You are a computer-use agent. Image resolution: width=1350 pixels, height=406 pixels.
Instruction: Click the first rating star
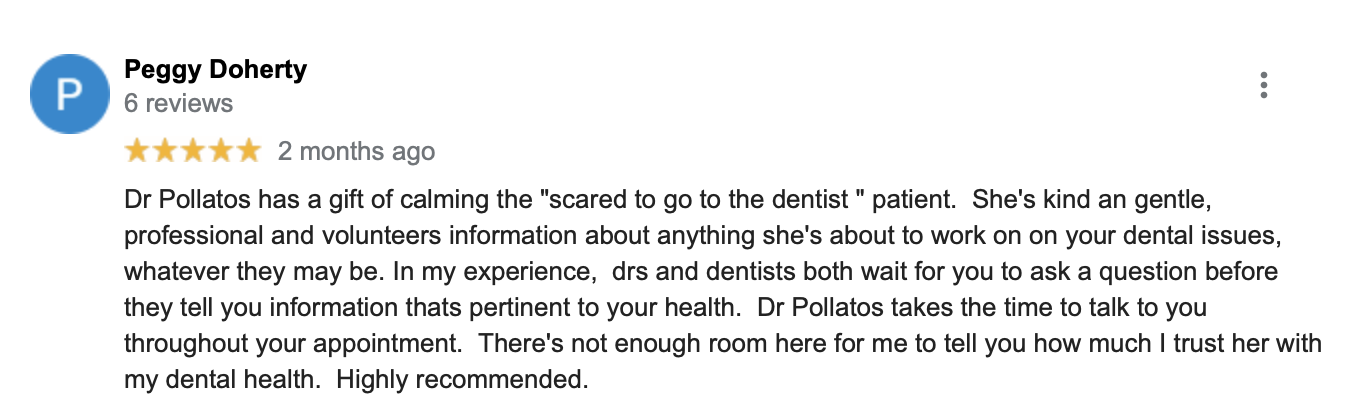click(137, 151)
